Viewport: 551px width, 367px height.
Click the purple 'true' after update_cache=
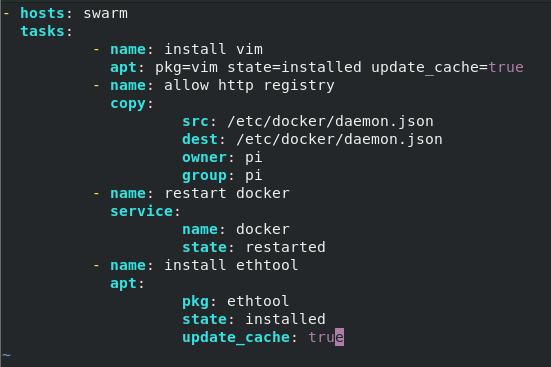(506, 67)
